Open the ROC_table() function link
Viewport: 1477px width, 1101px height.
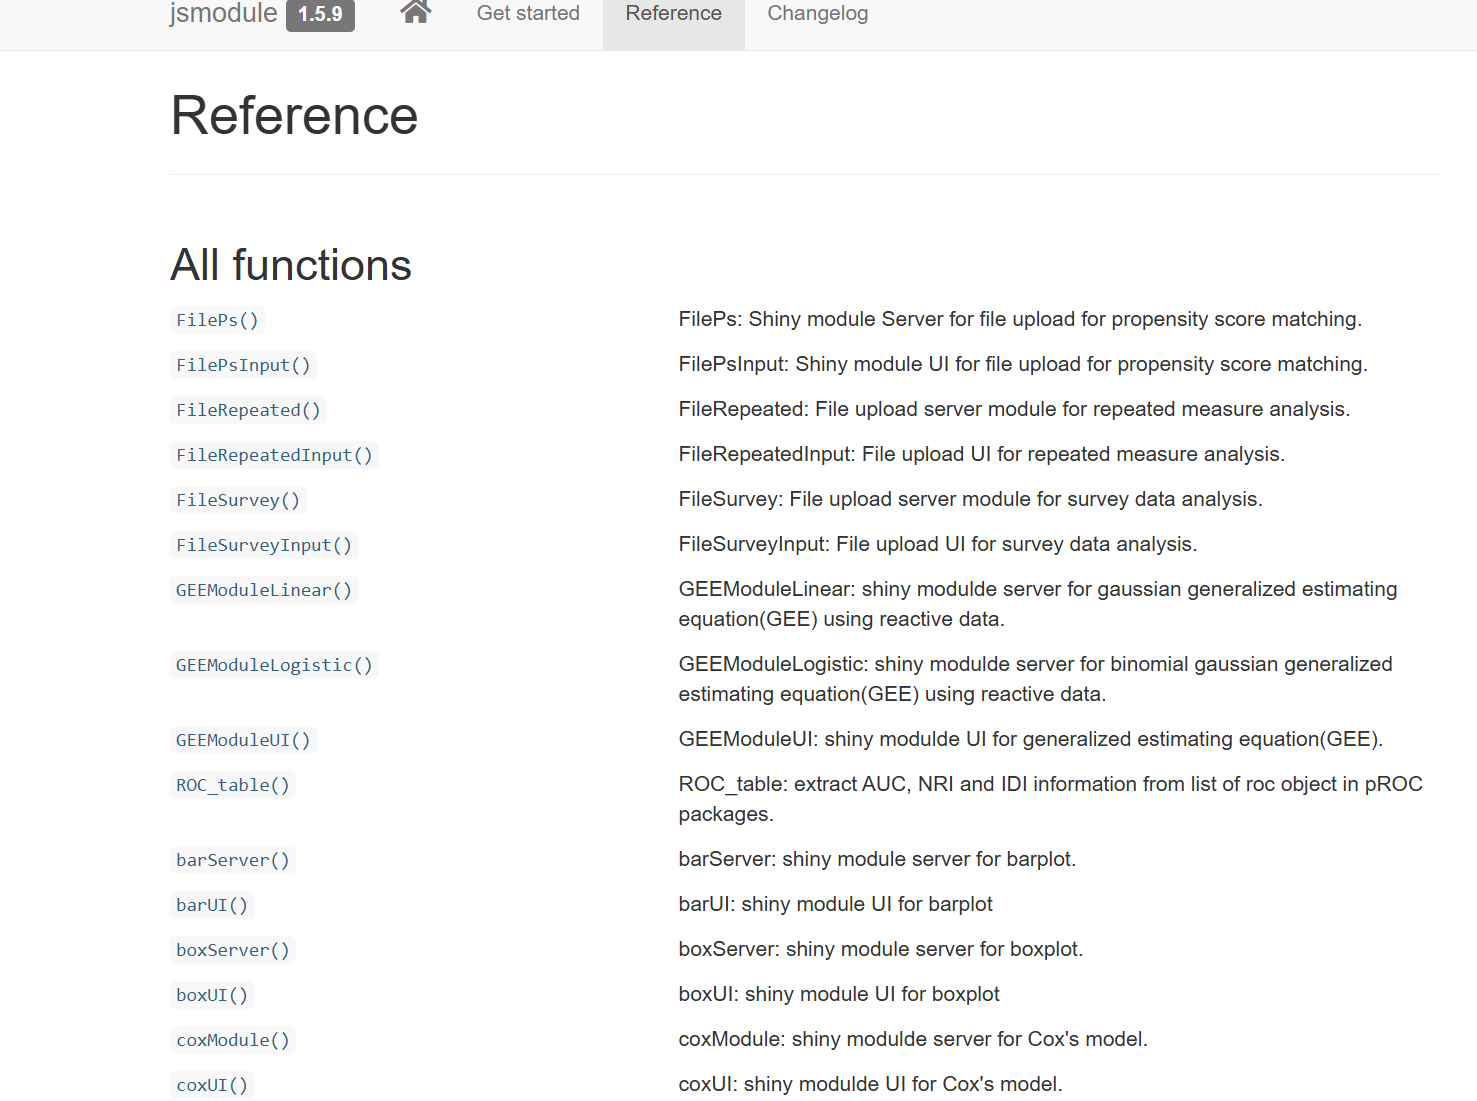click(x=233, y=785)
